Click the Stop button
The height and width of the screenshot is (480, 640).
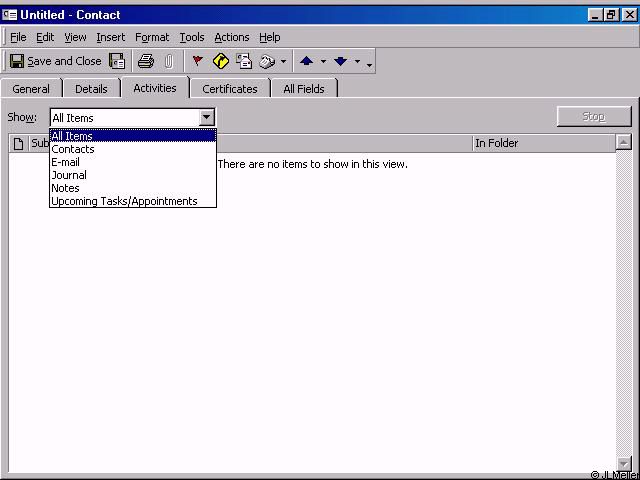(x=594, y=117)
